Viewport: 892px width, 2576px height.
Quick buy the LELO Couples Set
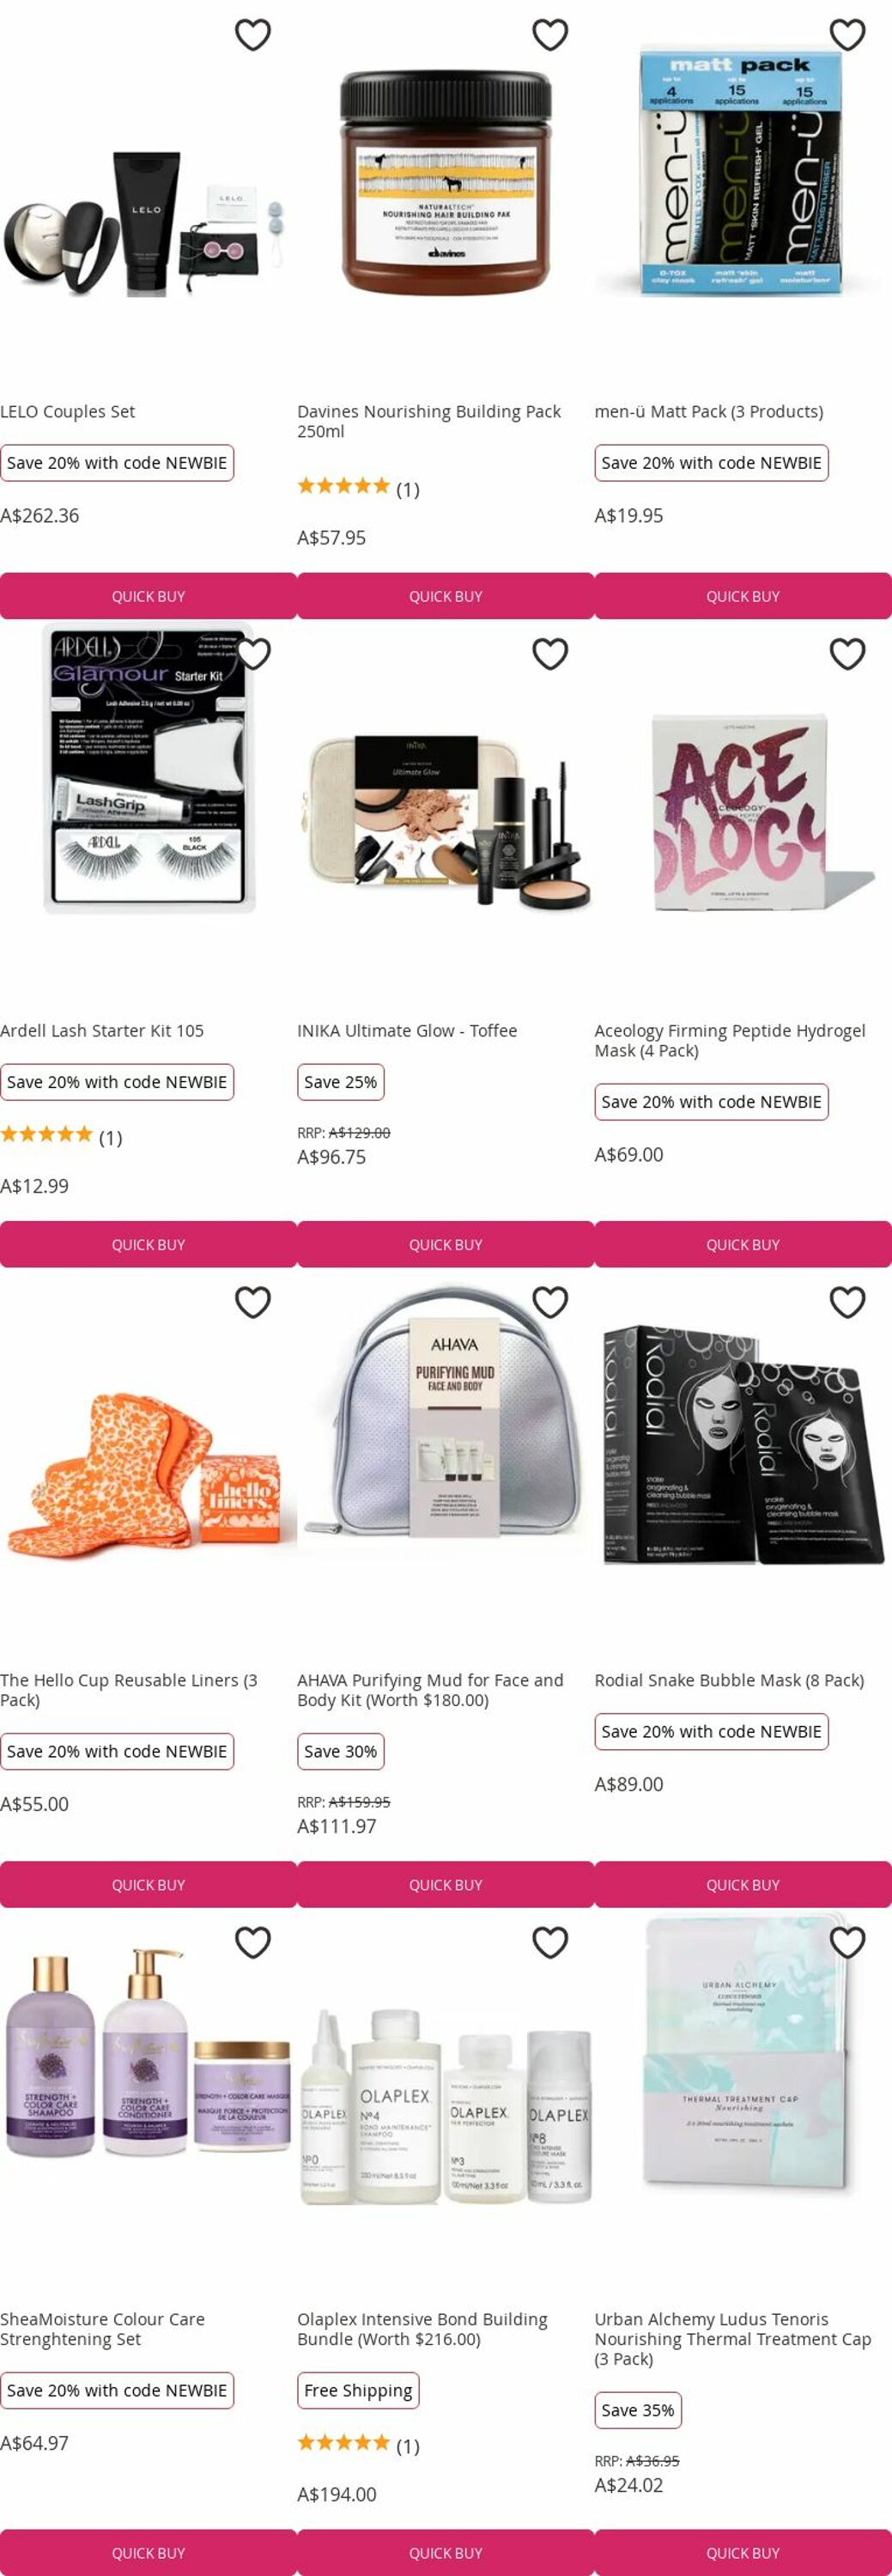pyautogui.click(x=148, y=596)
